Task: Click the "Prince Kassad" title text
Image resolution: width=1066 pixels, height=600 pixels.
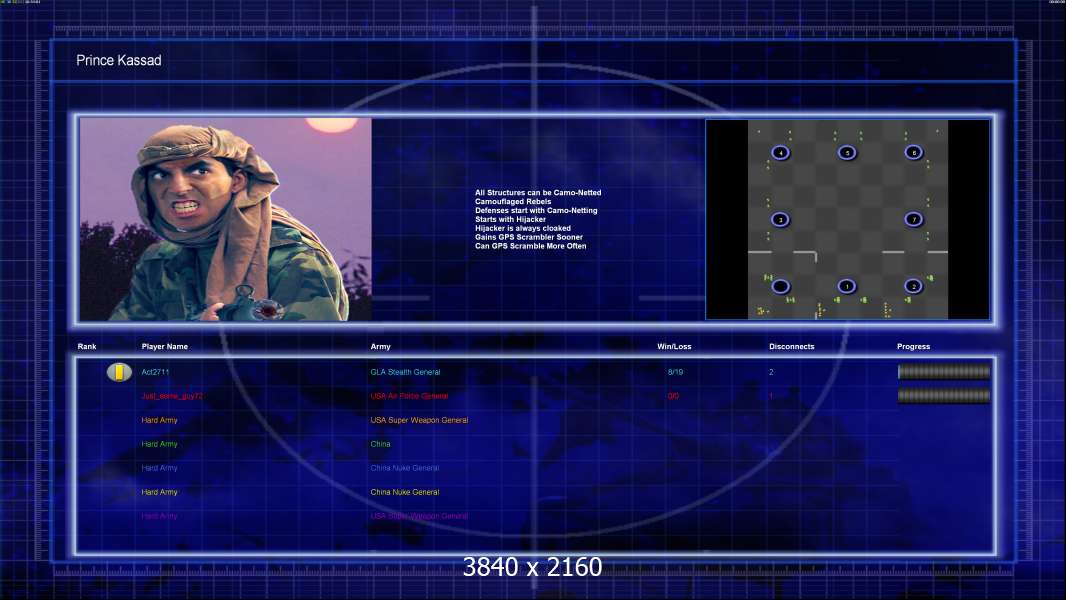Action: coord(119,60)
